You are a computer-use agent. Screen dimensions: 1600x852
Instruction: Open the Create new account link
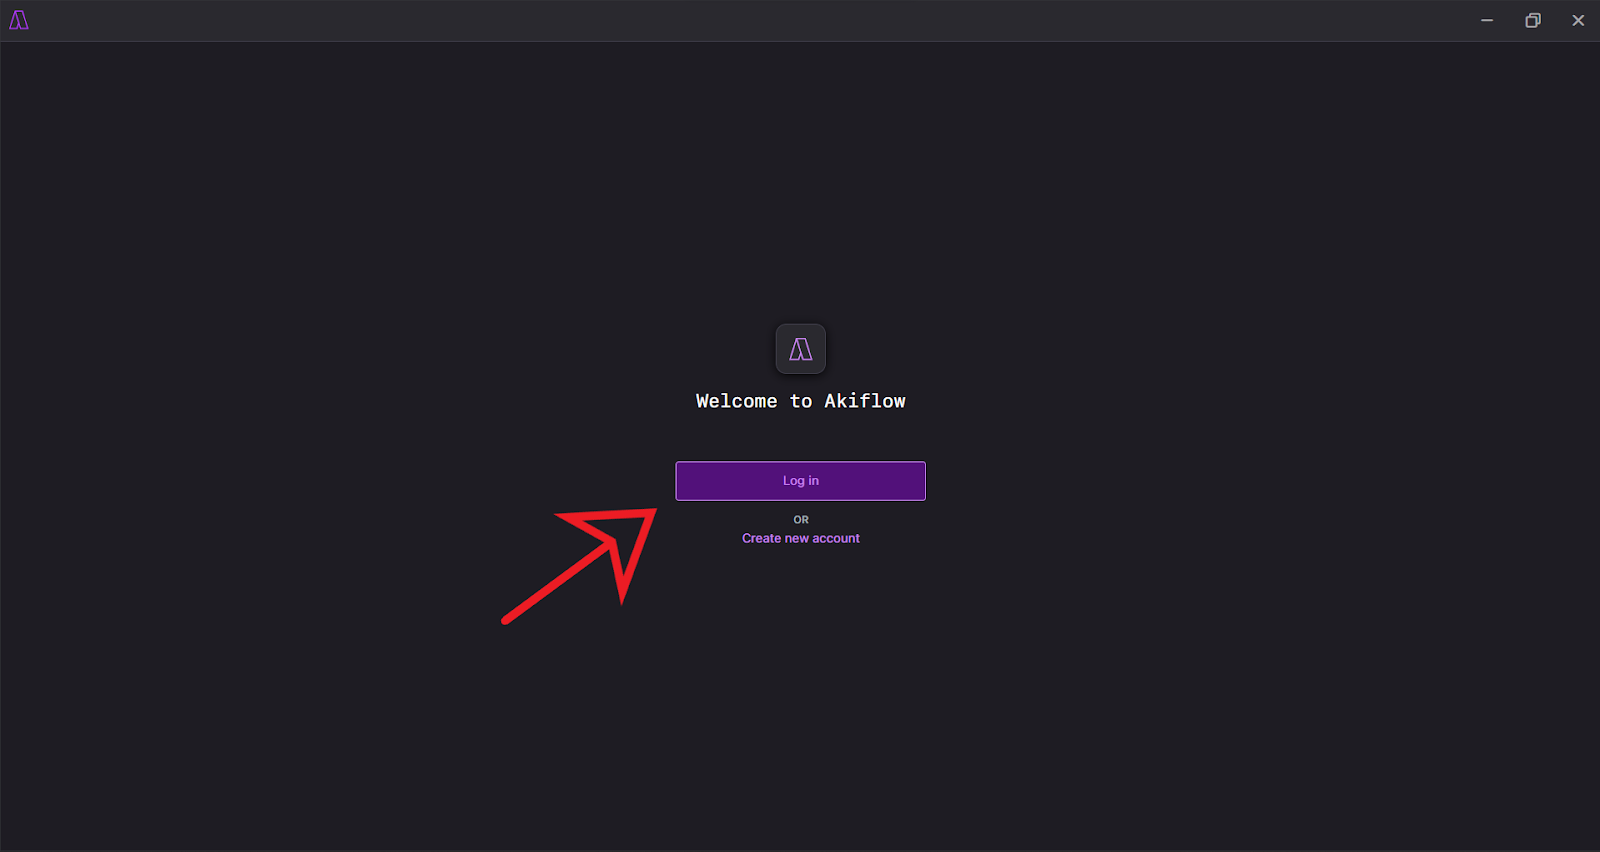(801, 538)
